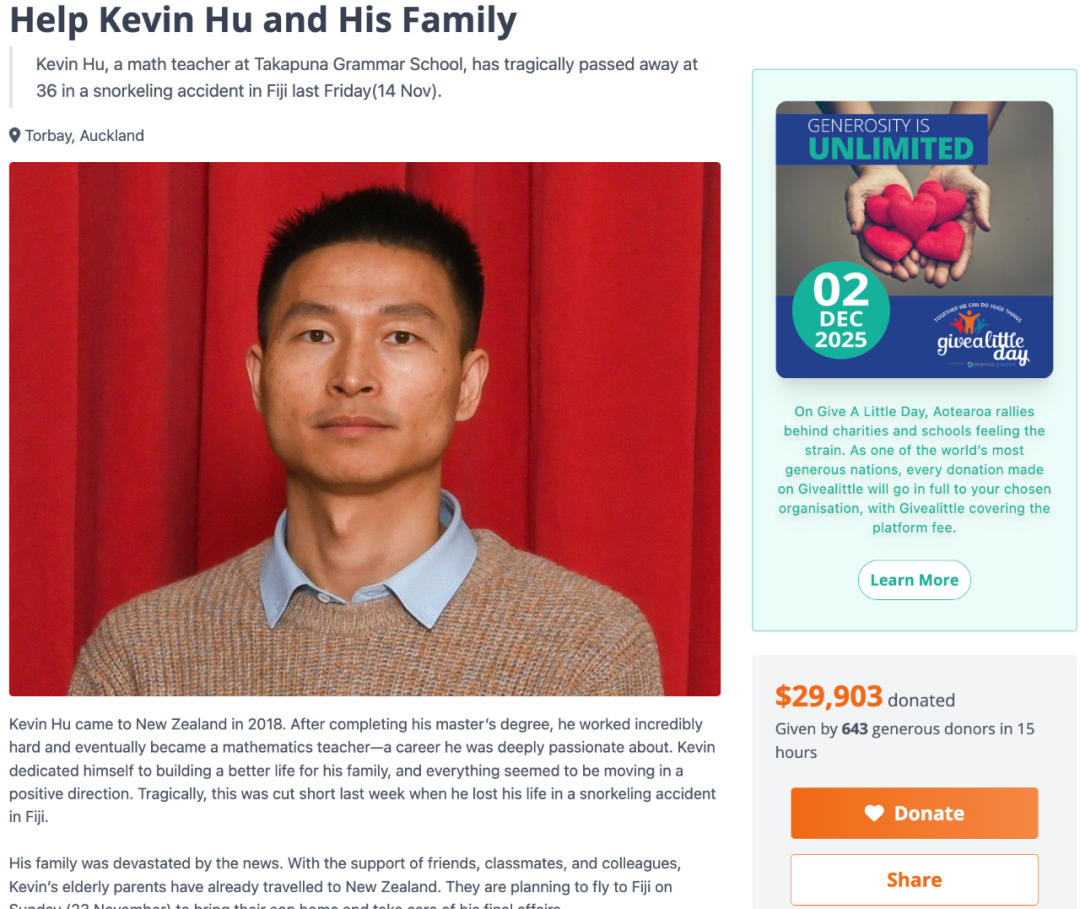
Task: Click the paragraph starting Kevin Hu came
Action: pos(362,770)
